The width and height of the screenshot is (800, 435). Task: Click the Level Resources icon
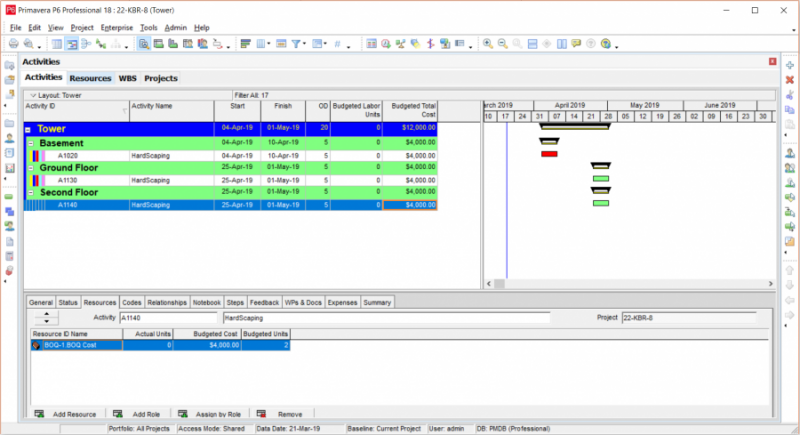pos(401,44)
